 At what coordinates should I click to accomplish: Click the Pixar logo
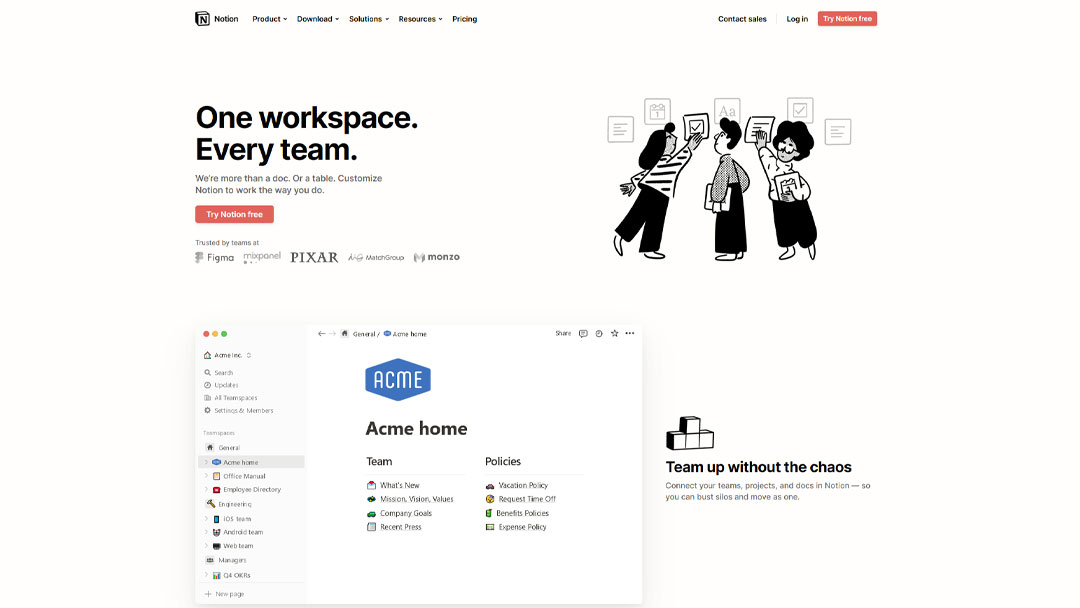pyautogui.click(x=314, y=258)
